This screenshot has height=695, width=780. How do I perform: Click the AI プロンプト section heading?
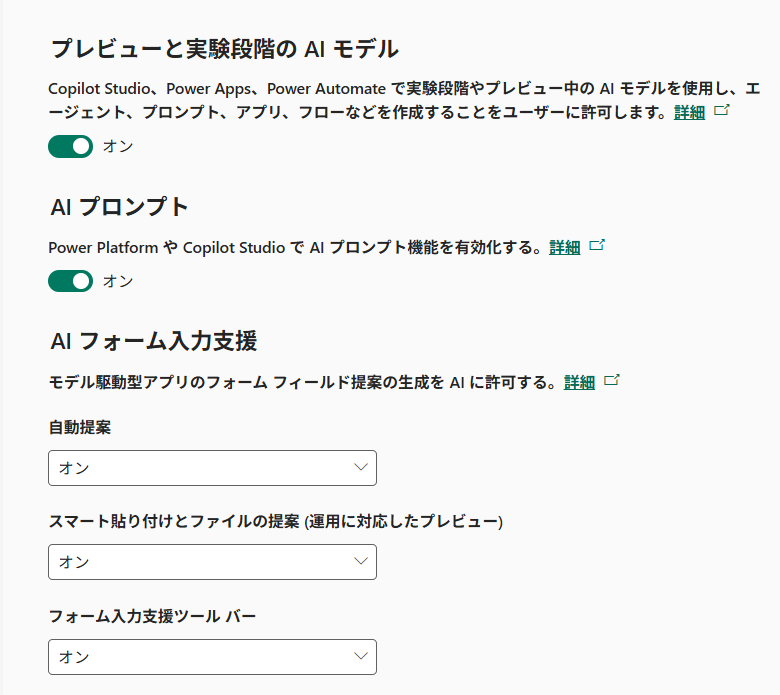point(119,207)
